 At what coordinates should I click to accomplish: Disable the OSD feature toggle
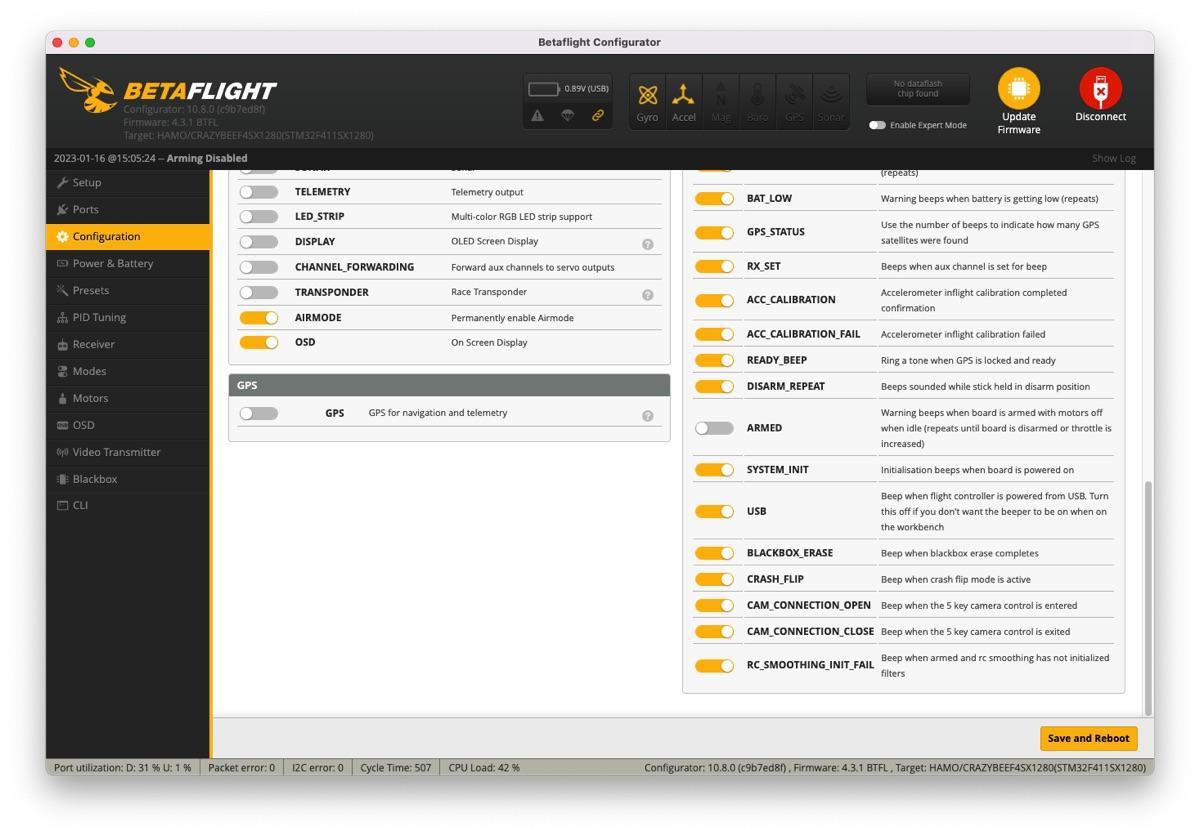[x=259, y=342]
